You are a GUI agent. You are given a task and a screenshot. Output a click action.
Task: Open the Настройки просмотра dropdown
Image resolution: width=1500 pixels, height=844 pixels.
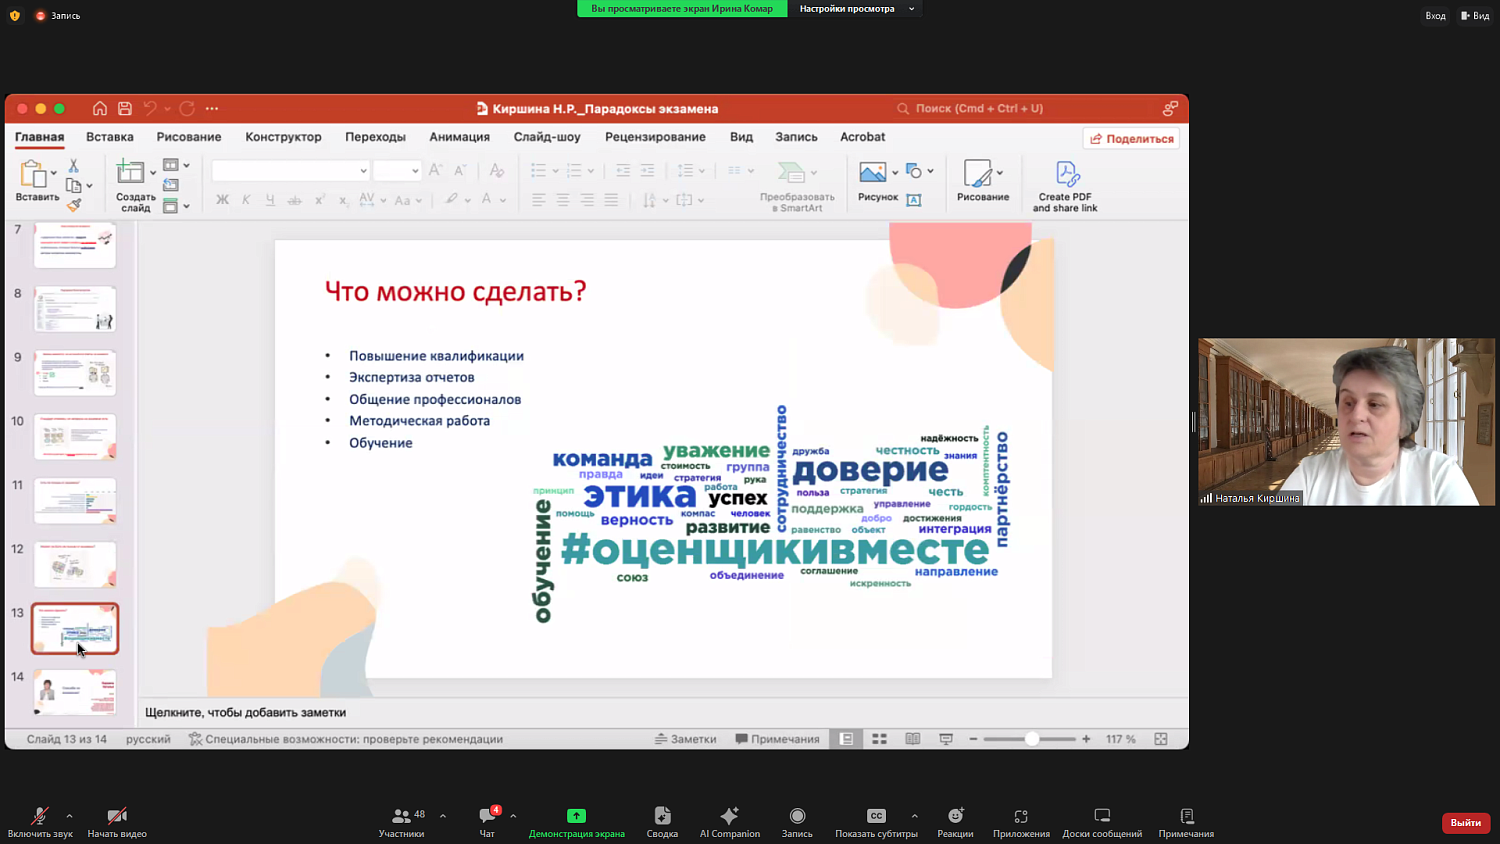click(855, 10)
